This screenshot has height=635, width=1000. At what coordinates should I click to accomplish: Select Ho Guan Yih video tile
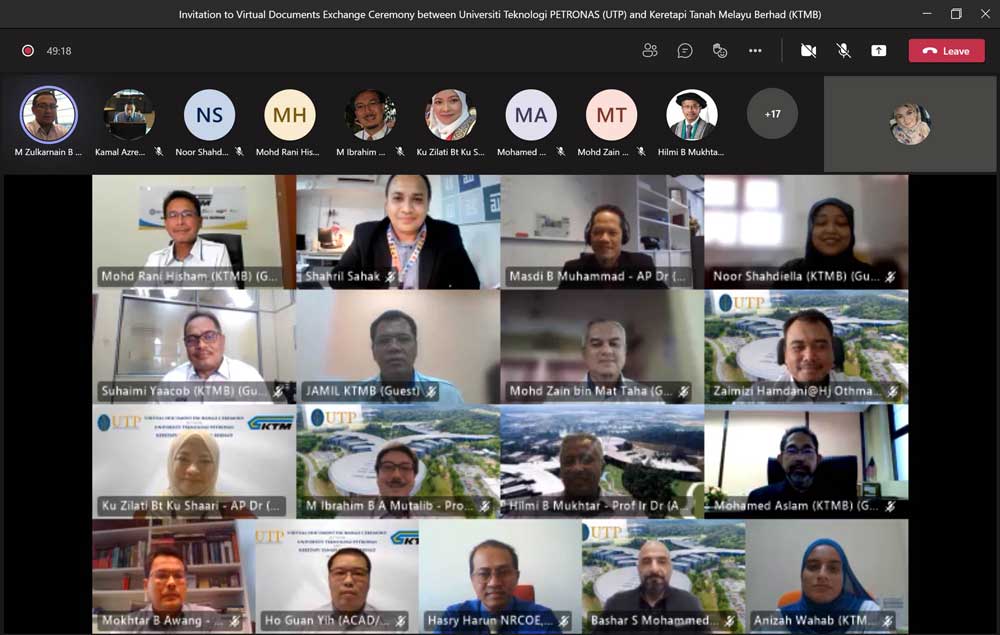[x=337, y=576]
